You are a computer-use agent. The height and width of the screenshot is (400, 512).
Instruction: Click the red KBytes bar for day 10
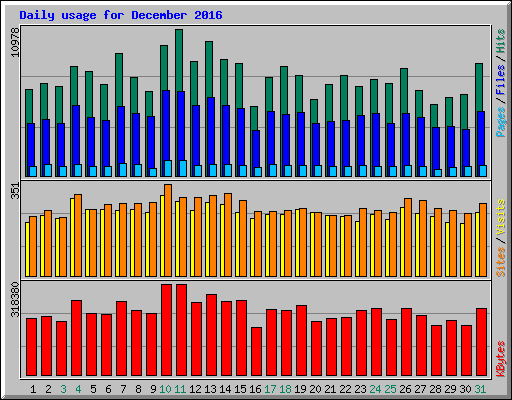pyautogui.click(x=166, y=330)
